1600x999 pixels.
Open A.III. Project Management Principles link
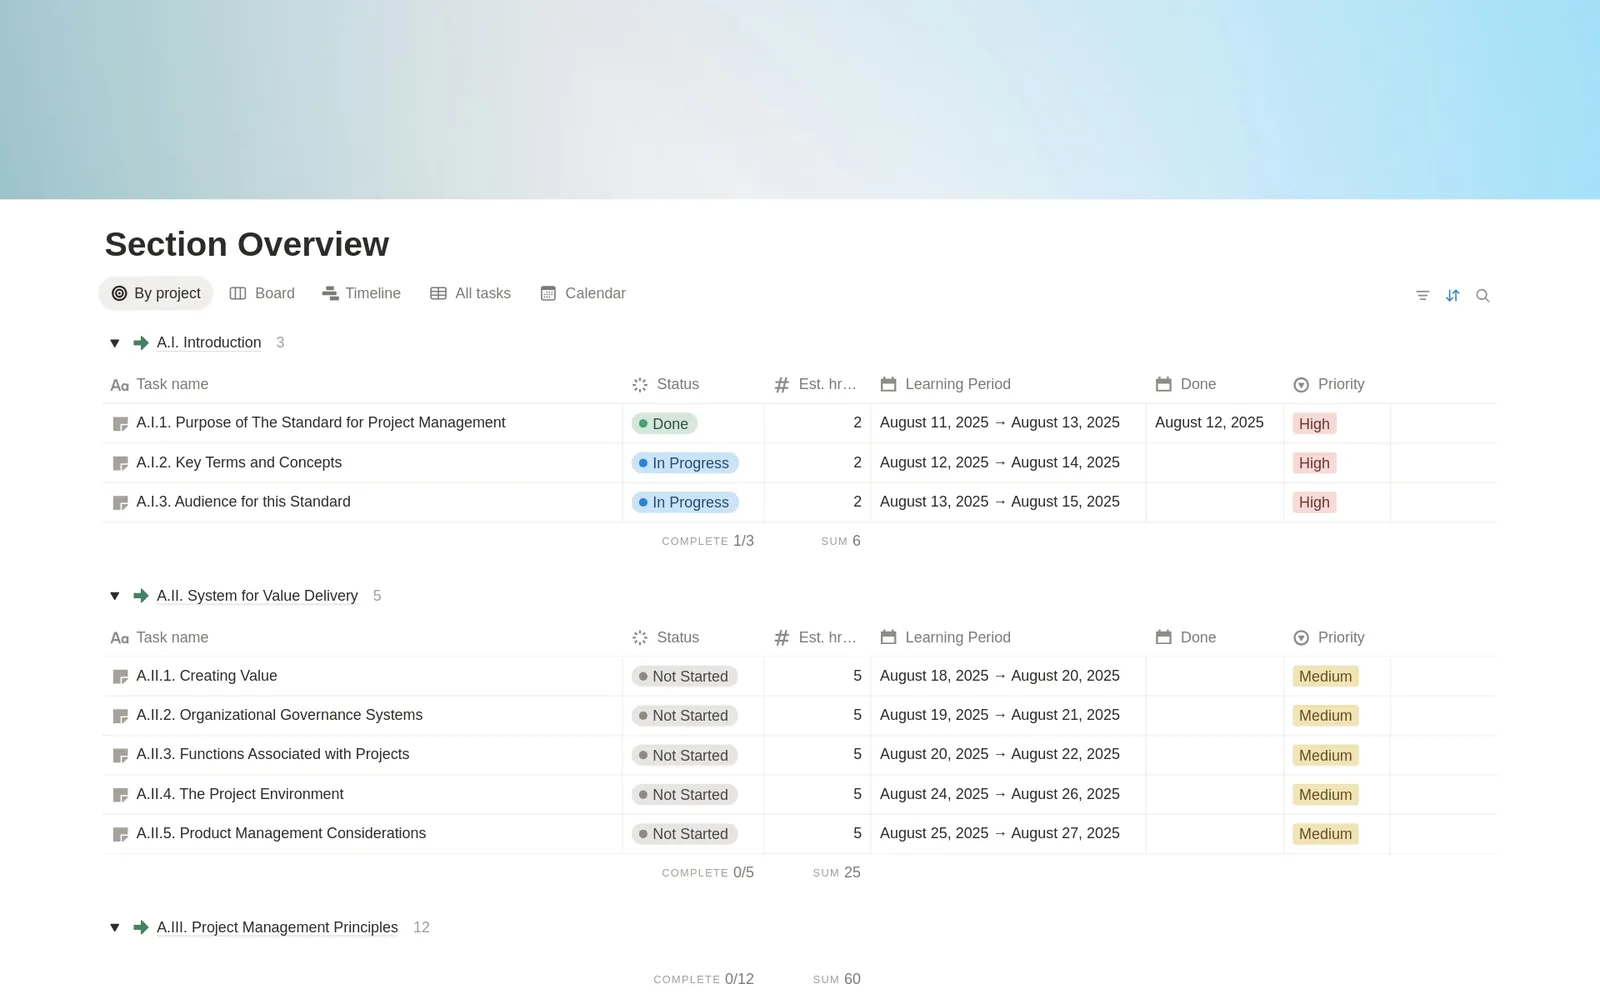tap(277, 928)
